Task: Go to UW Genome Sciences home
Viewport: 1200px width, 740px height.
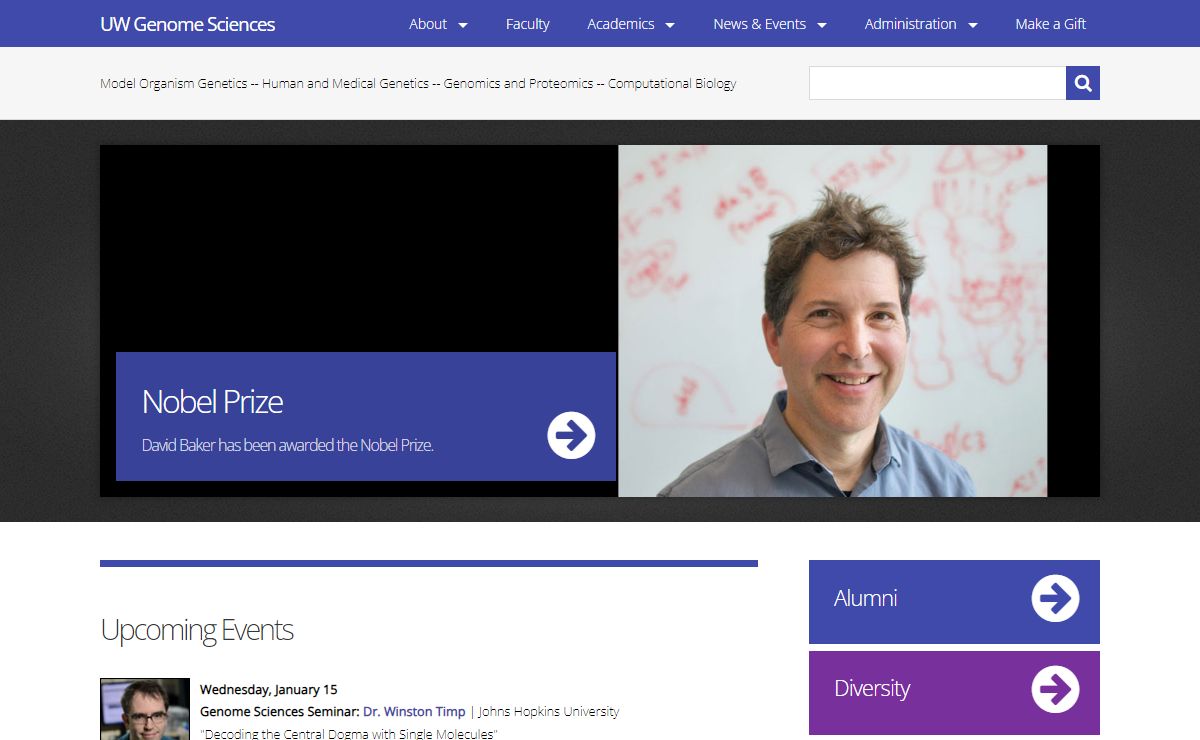Action: click(x=188, y=24)
